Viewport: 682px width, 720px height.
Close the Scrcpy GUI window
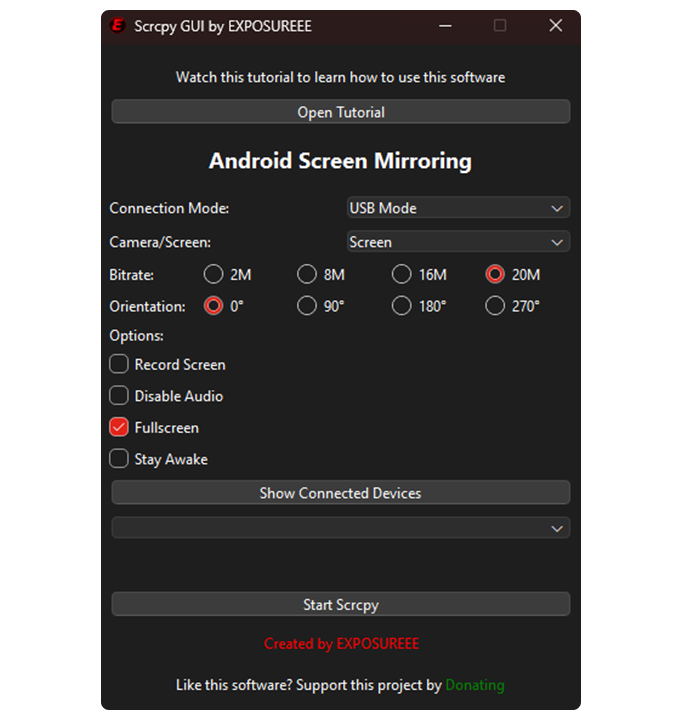[556, 25]
